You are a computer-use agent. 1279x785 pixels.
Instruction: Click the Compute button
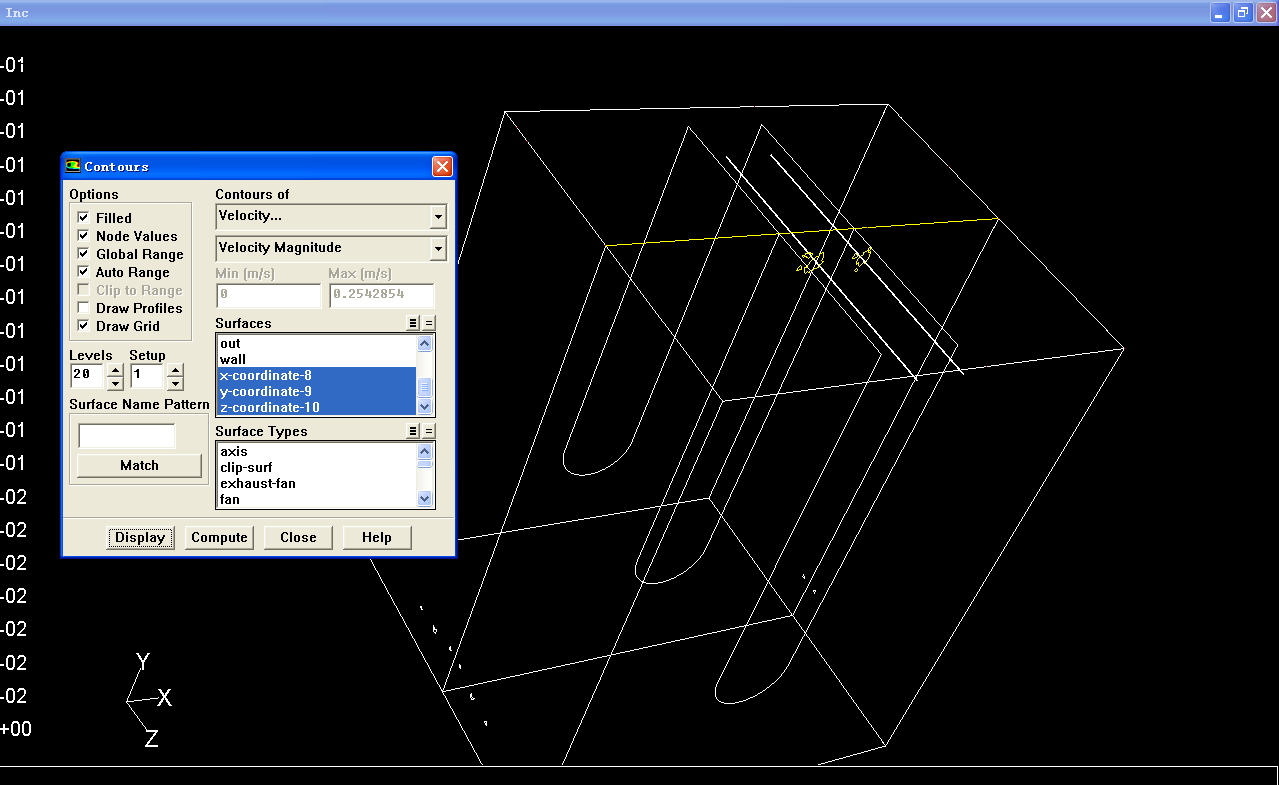click(x=219, y=537)
